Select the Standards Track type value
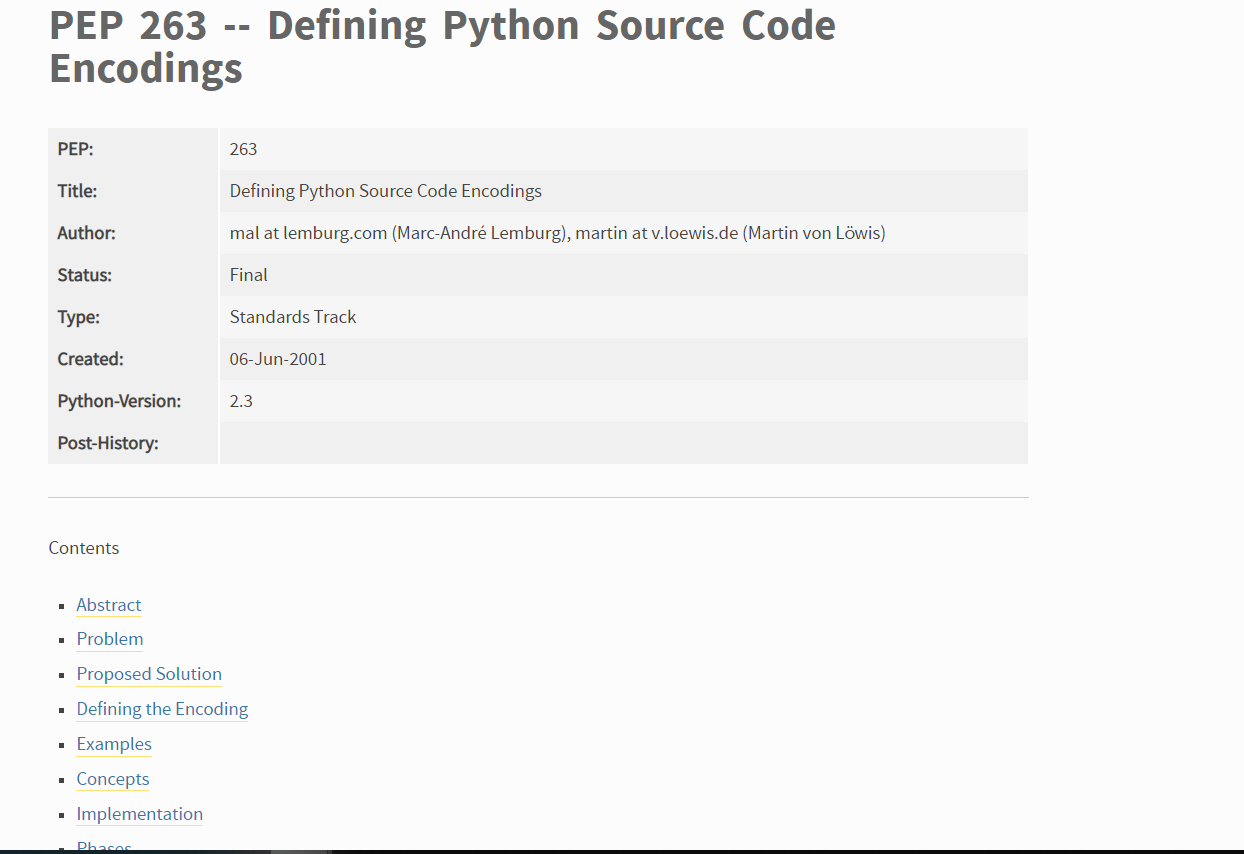 tap(293, 317)
